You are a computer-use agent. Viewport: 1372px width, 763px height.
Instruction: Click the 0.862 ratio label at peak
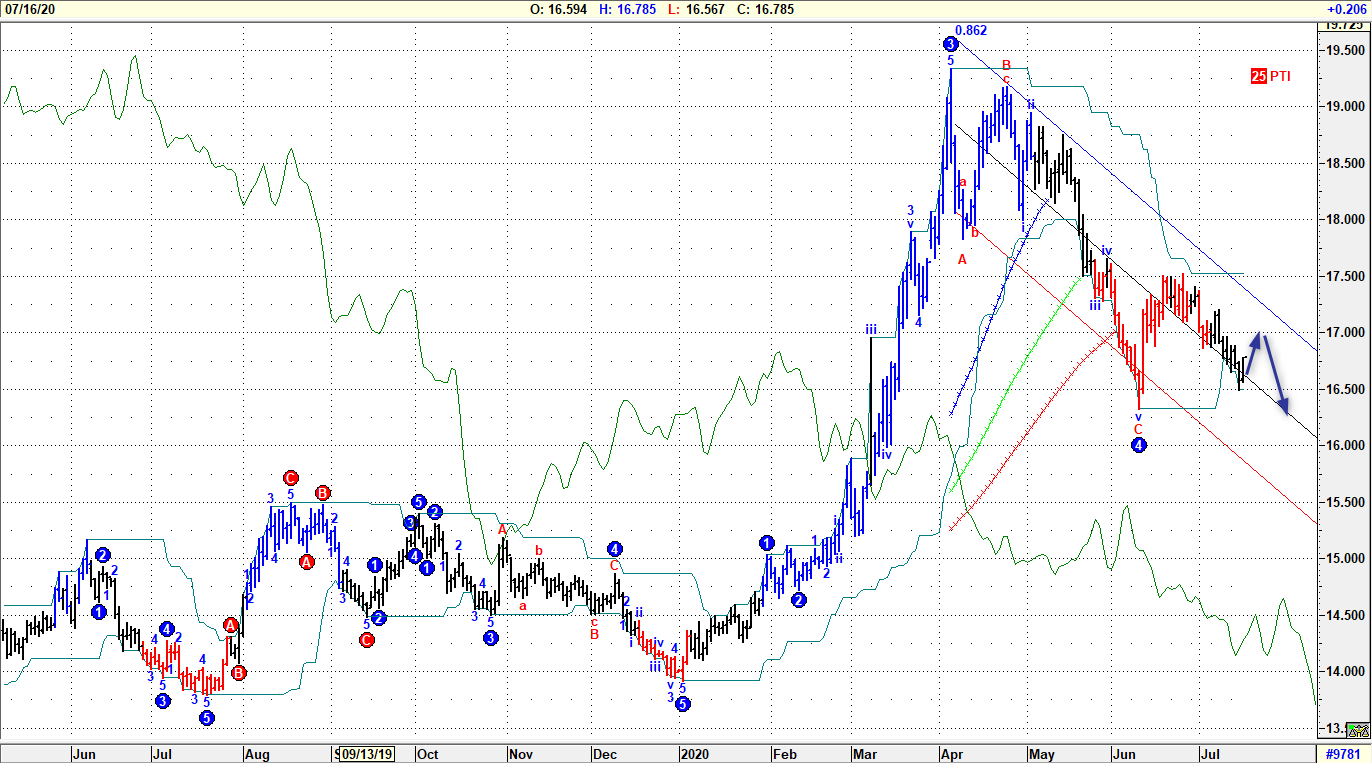(970, 30)
